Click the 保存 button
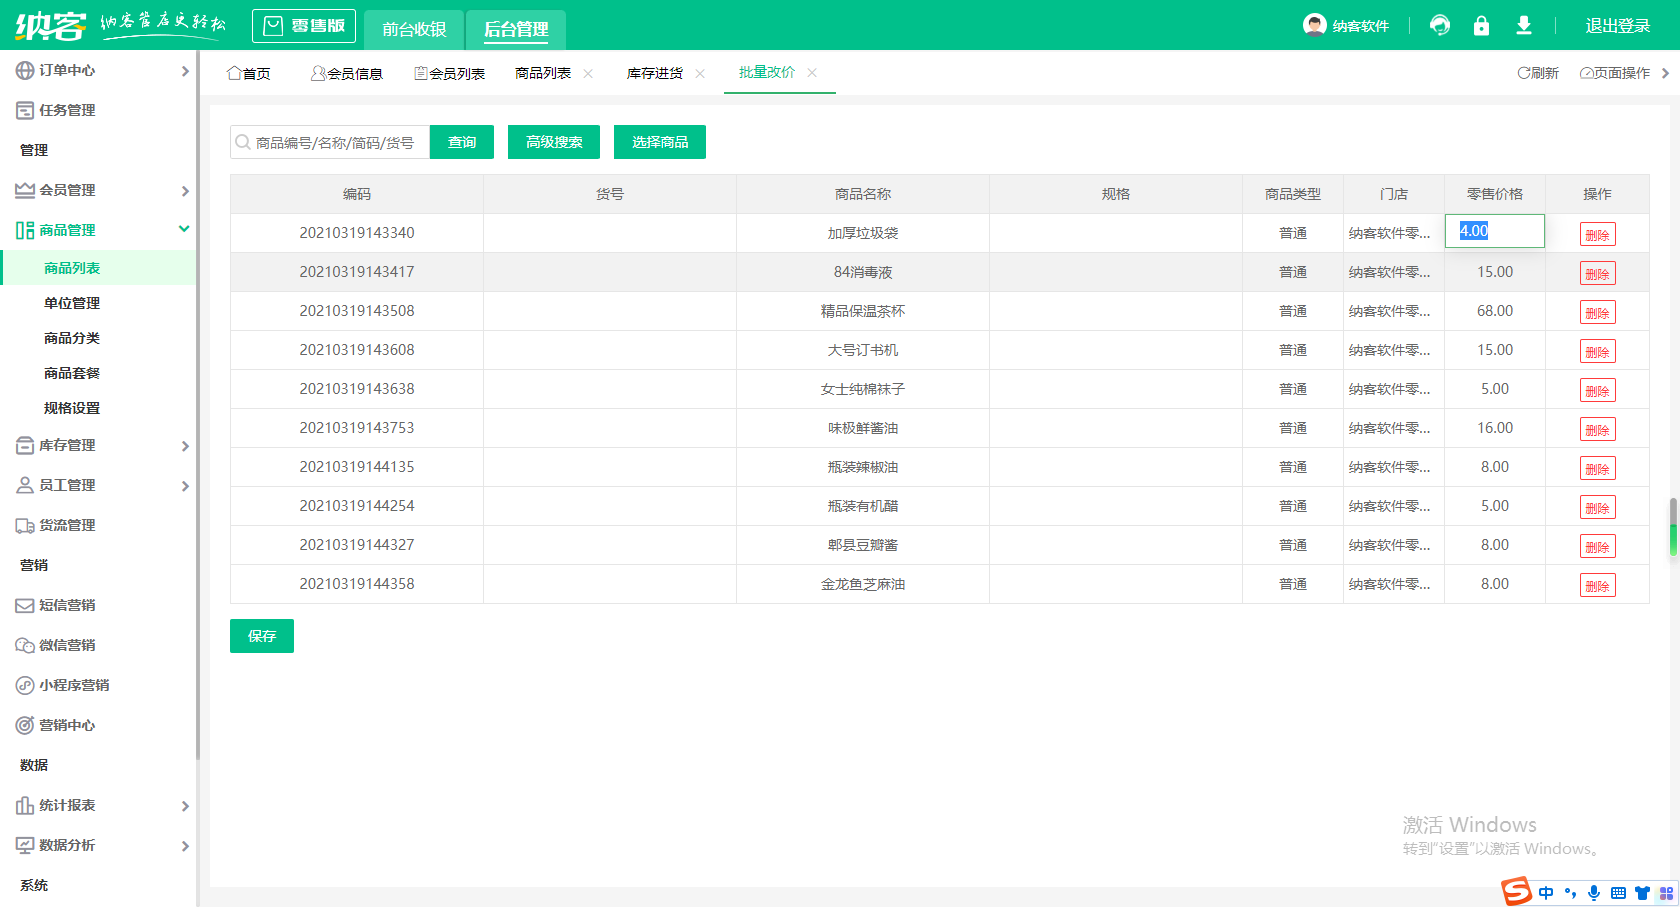This screenshot has height=907, width=1680. coord(262,636)
